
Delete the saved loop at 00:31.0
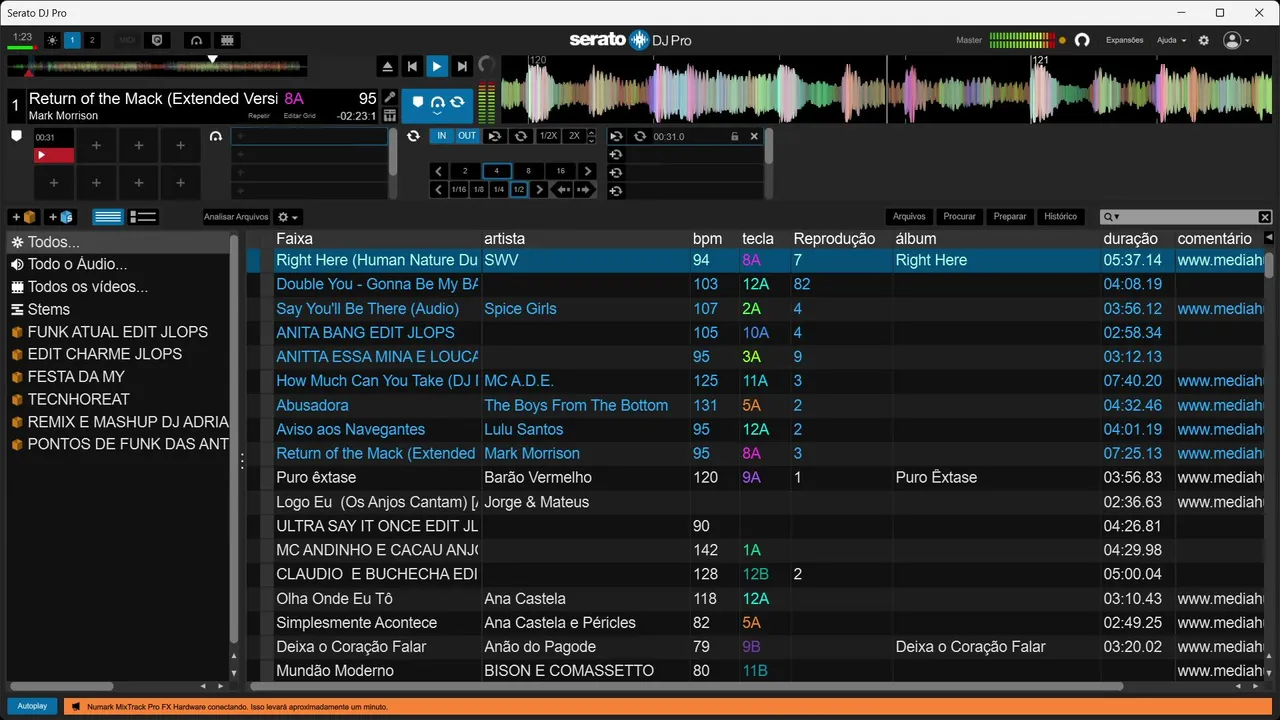pos(754,136)
